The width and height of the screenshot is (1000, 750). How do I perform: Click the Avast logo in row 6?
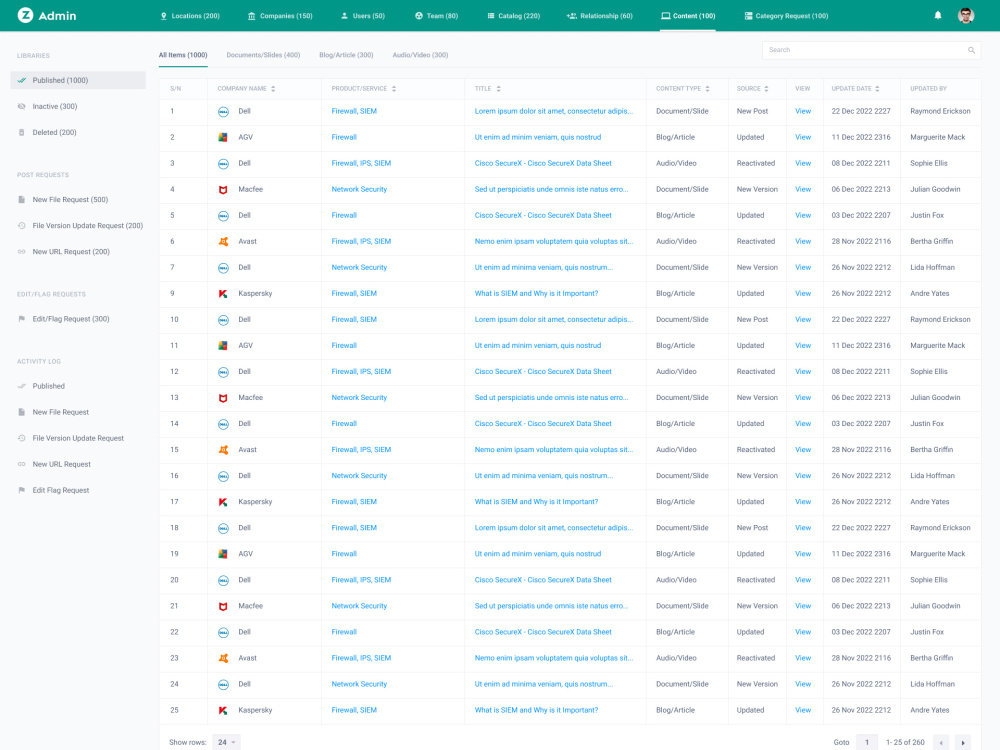pyautogui.click(x=223, y=242)
